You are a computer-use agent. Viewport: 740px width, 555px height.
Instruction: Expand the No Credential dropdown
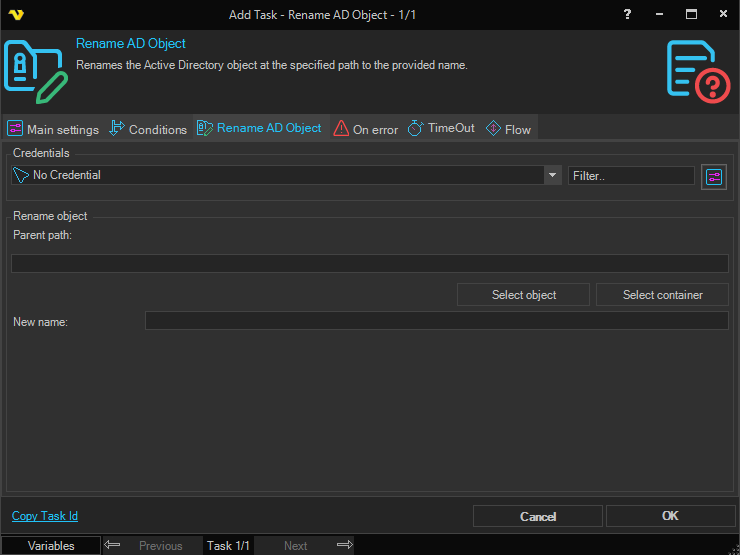click(x=552, y=175)
